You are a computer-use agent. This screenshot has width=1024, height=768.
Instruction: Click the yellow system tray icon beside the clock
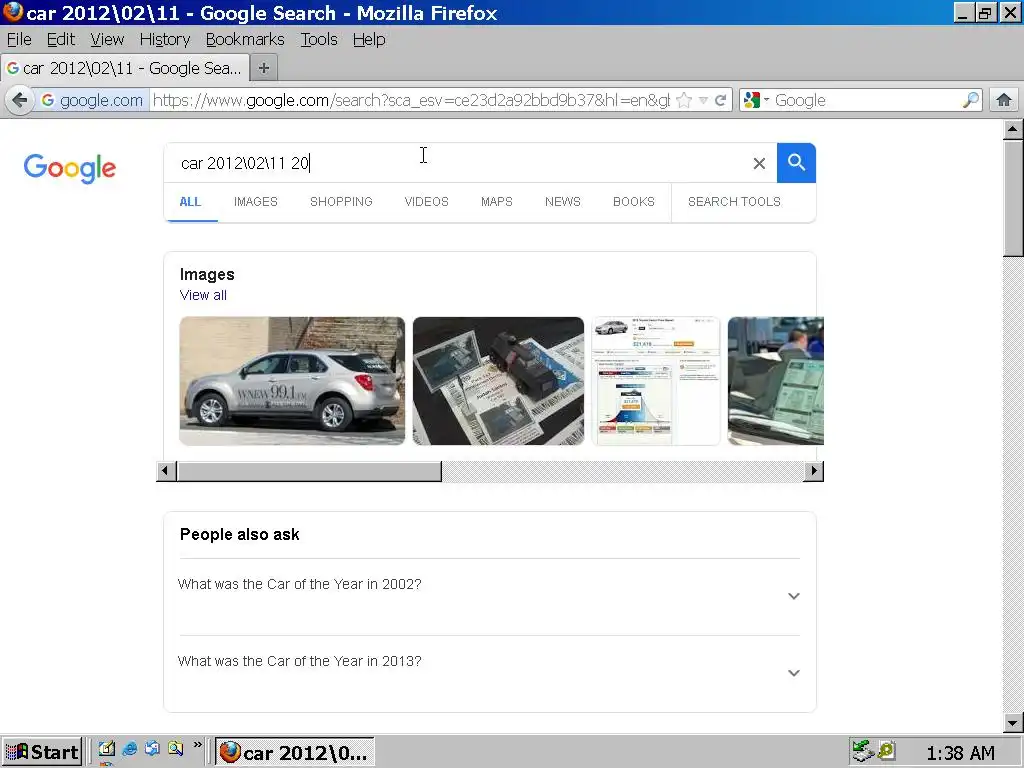(886, 752)
